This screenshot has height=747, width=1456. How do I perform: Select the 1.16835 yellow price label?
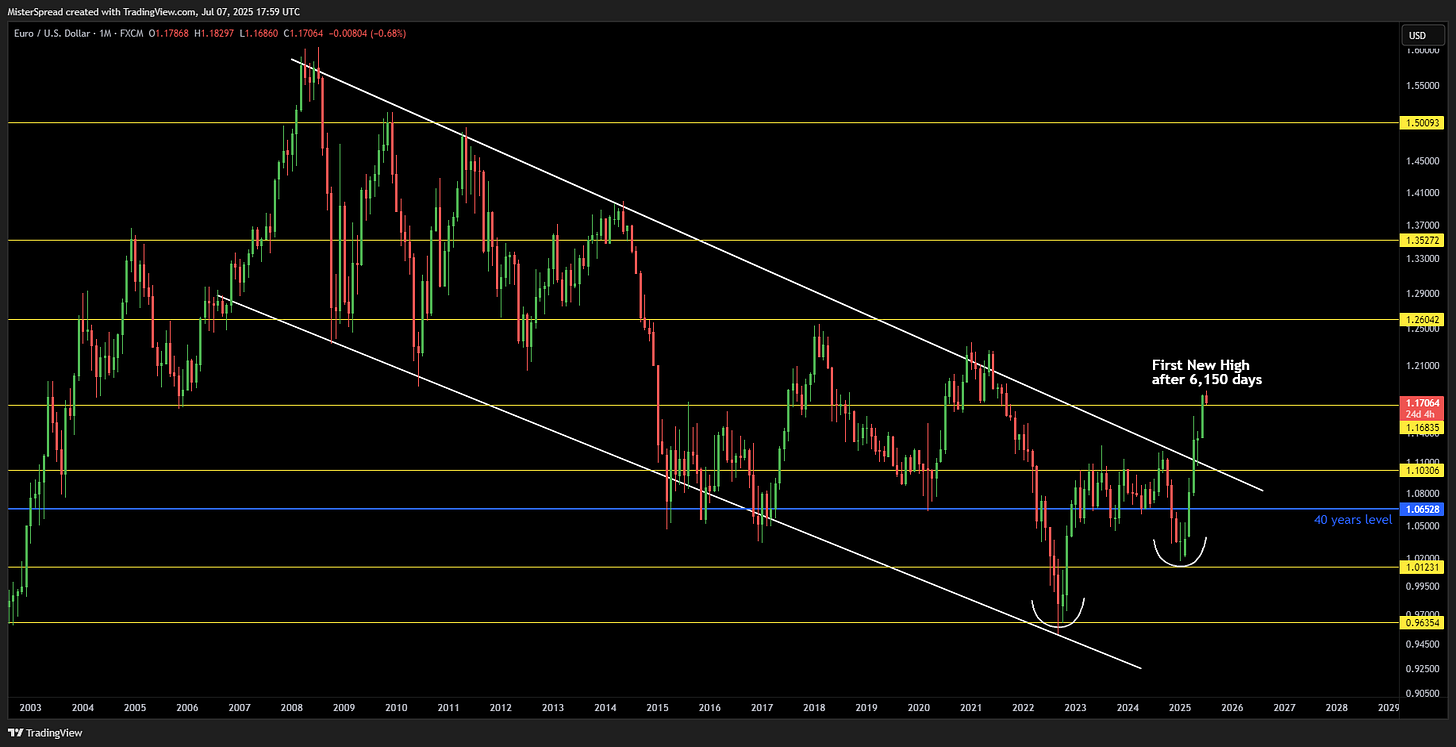[x=1424, y=427]
